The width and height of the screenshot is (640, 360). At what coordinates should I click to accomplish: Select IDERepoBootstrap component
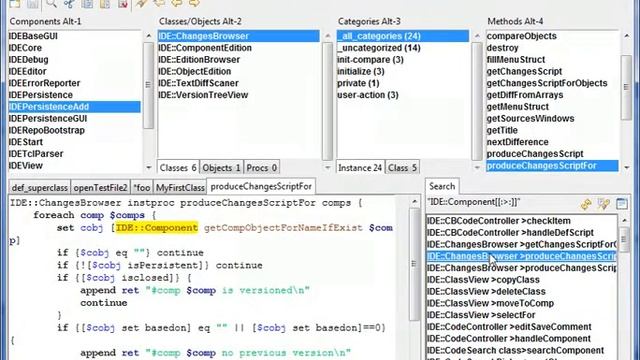coord(75,131)
